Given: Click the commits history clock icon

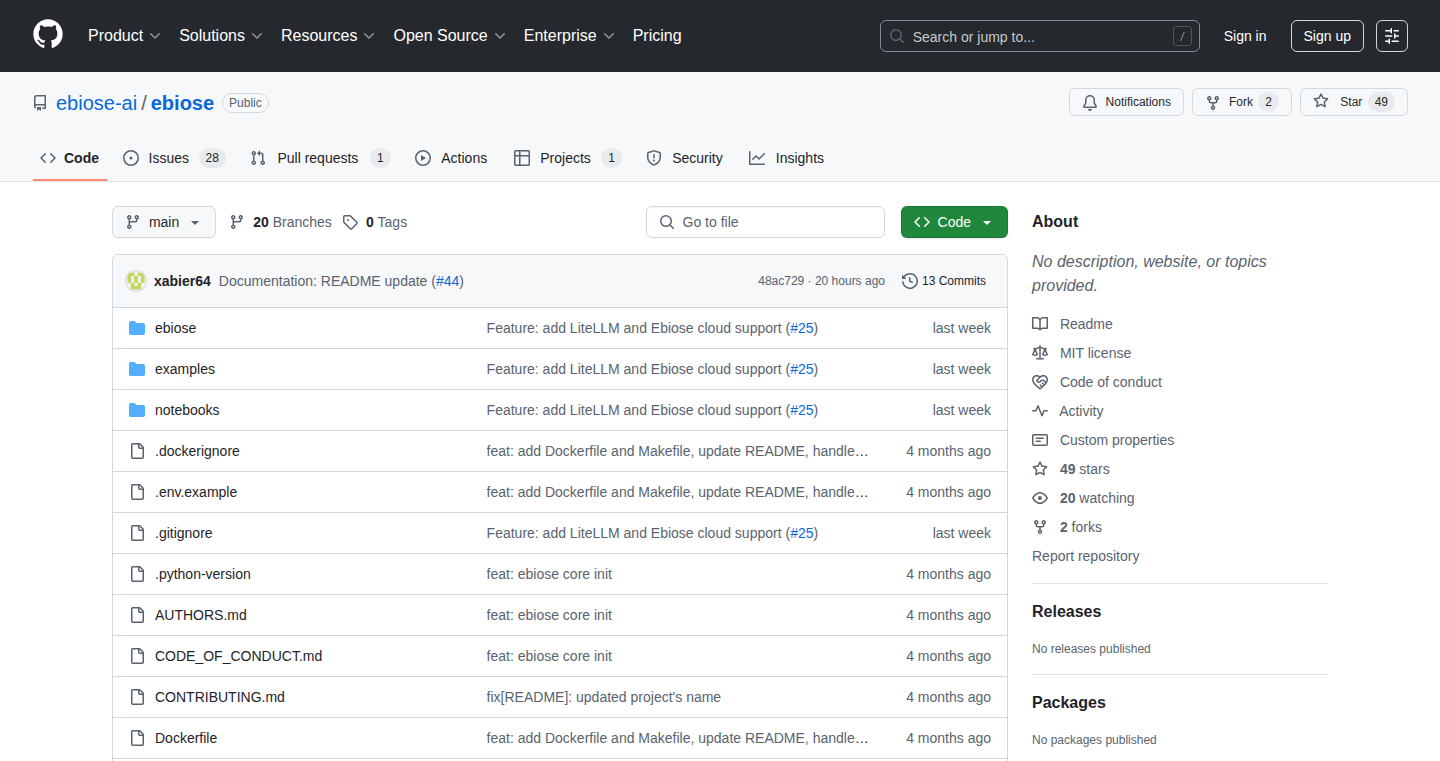Looking at the screenshot, I should (x=909, y=281).
